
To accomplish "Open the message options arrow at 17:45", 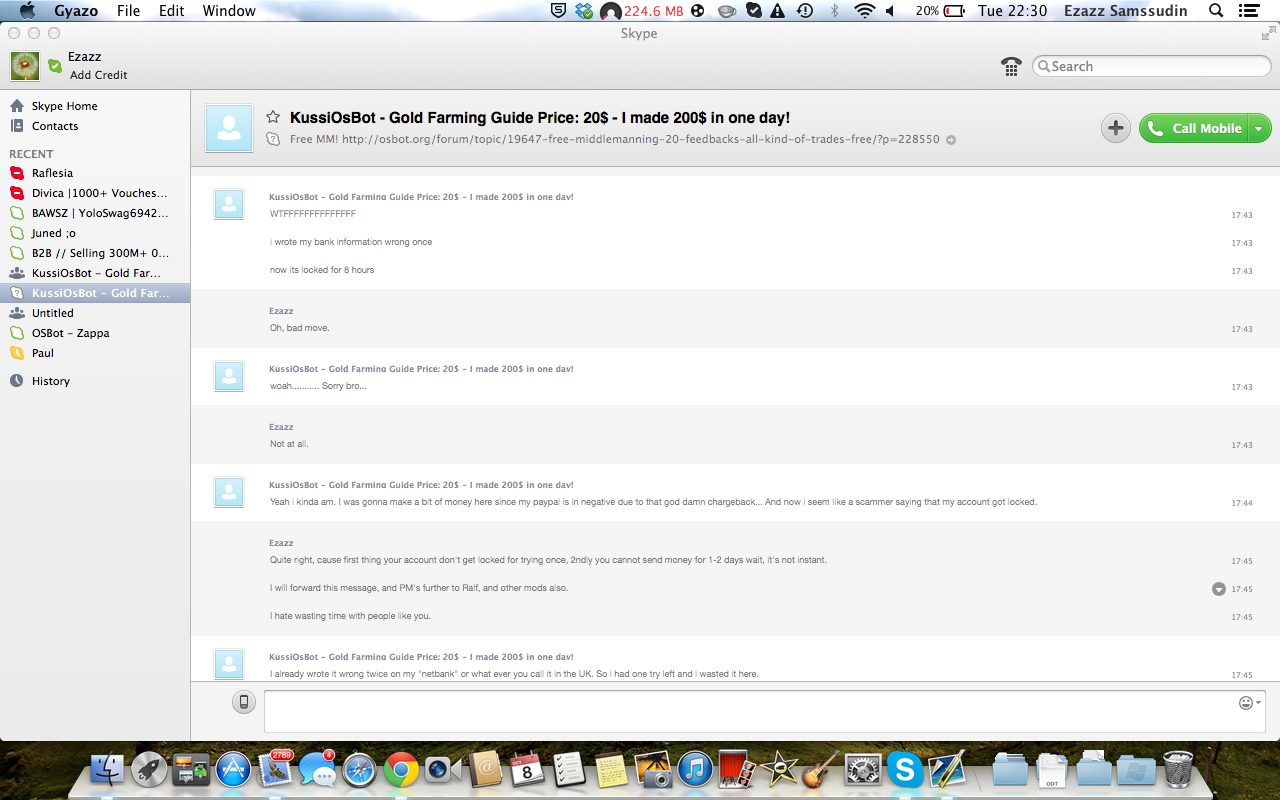I will click(1219, 589).
